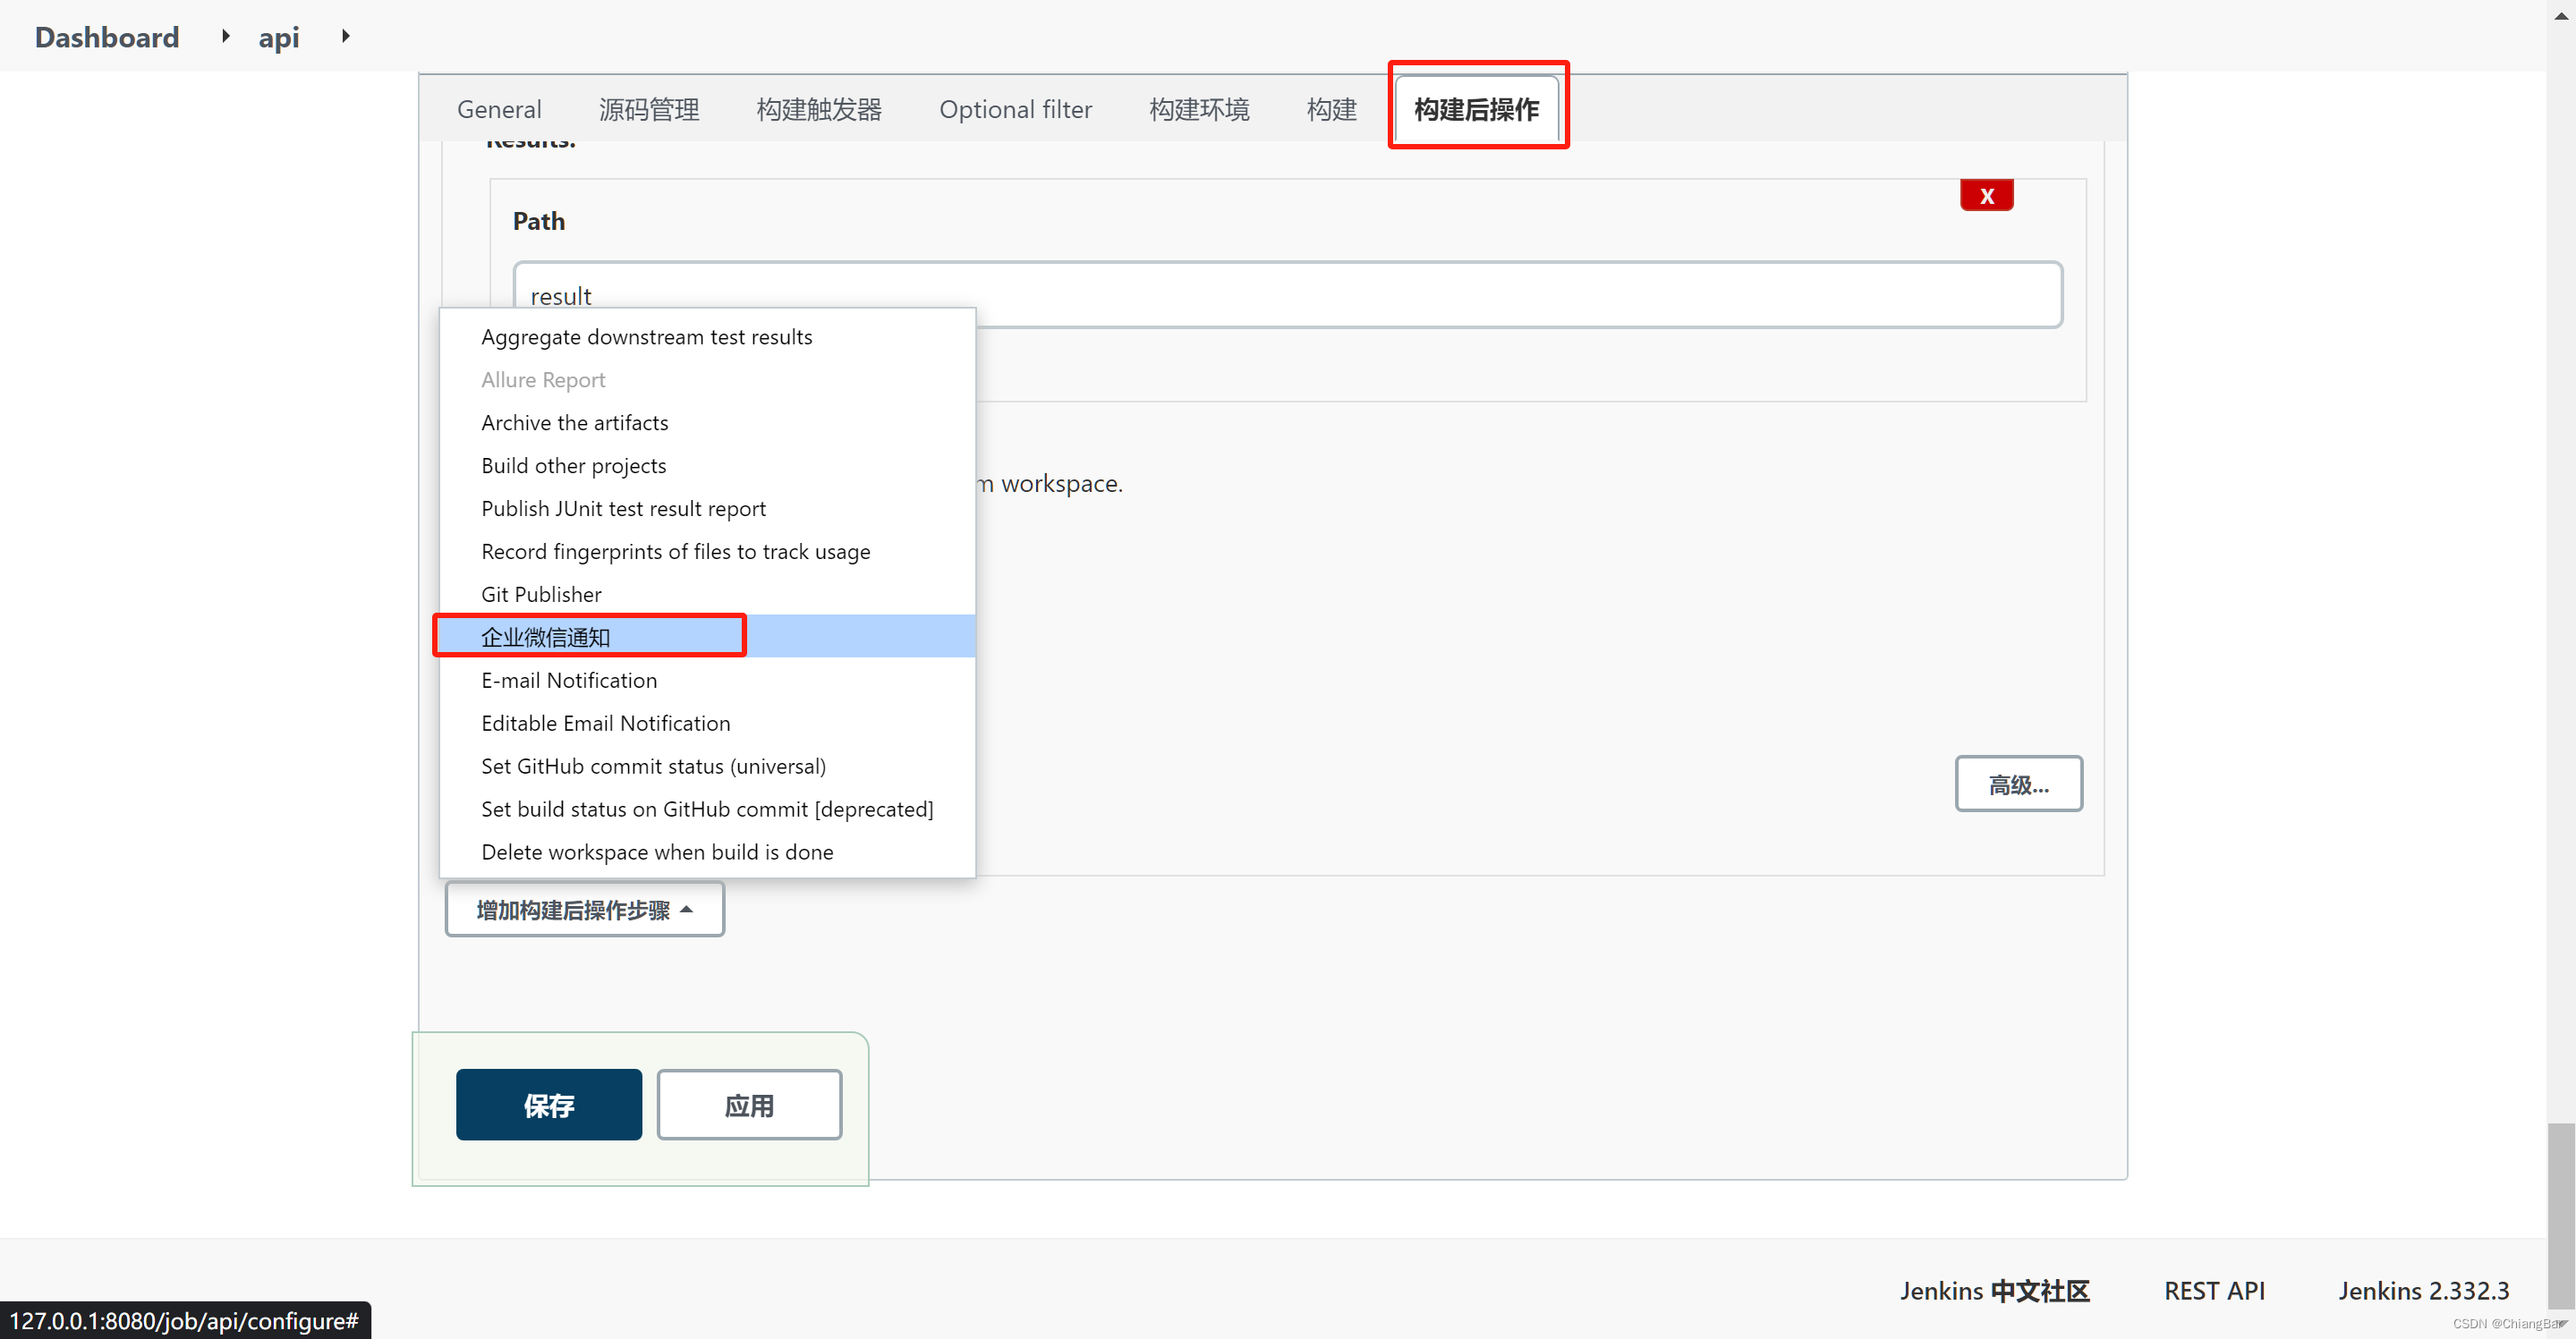
Task: Add Editable Email Notification step
Action: point(707,724)
